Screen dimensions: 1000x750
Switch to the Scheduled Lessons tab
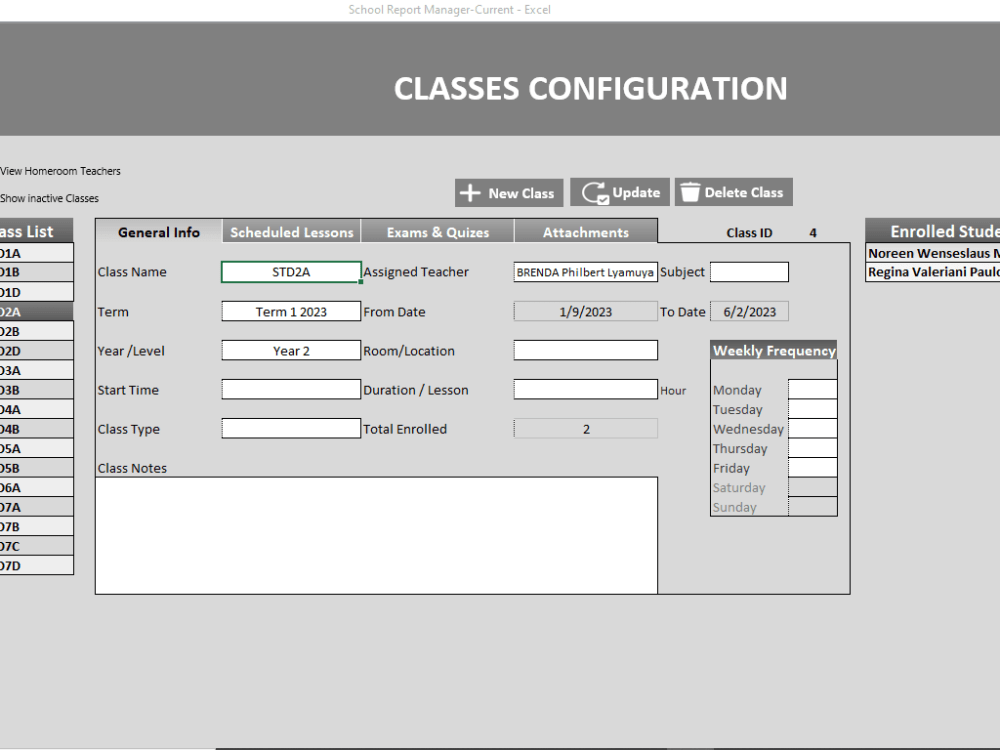click(291, 231)
